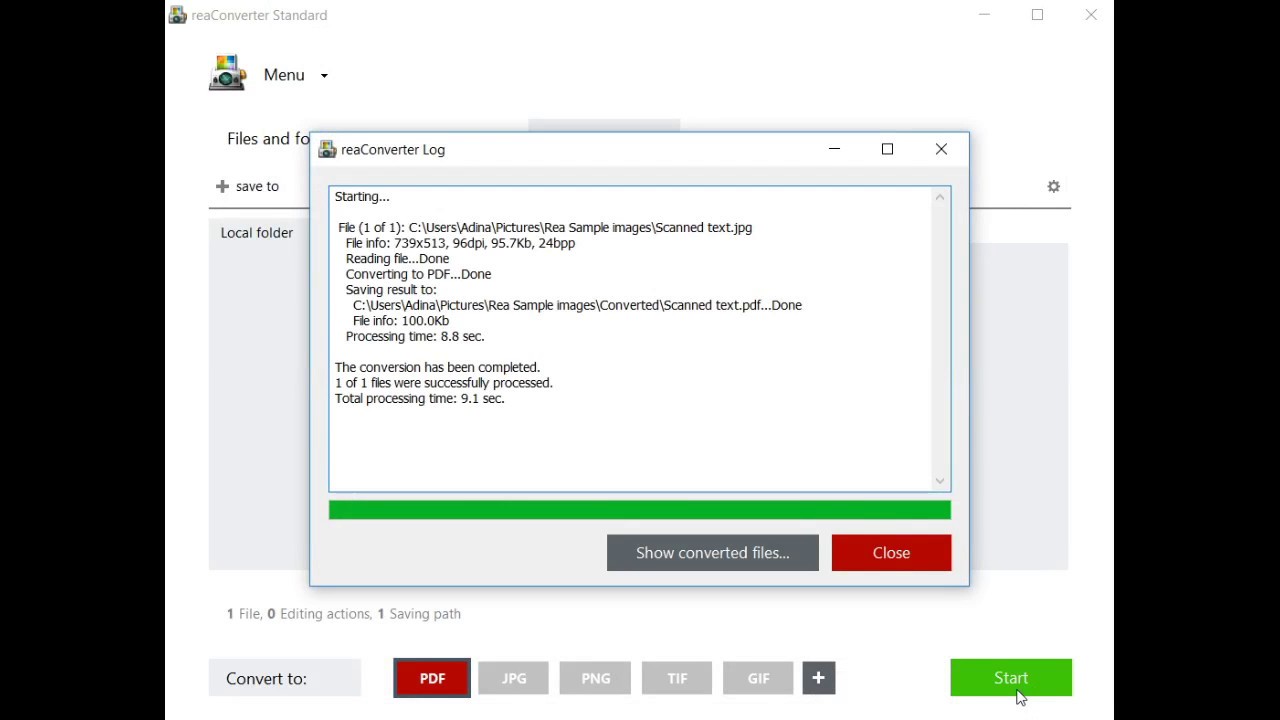The width and height of the screenshot is (1280, 720).
Task: Click the 'File info: 100.0Kb' log line
Action: point(401,321)
